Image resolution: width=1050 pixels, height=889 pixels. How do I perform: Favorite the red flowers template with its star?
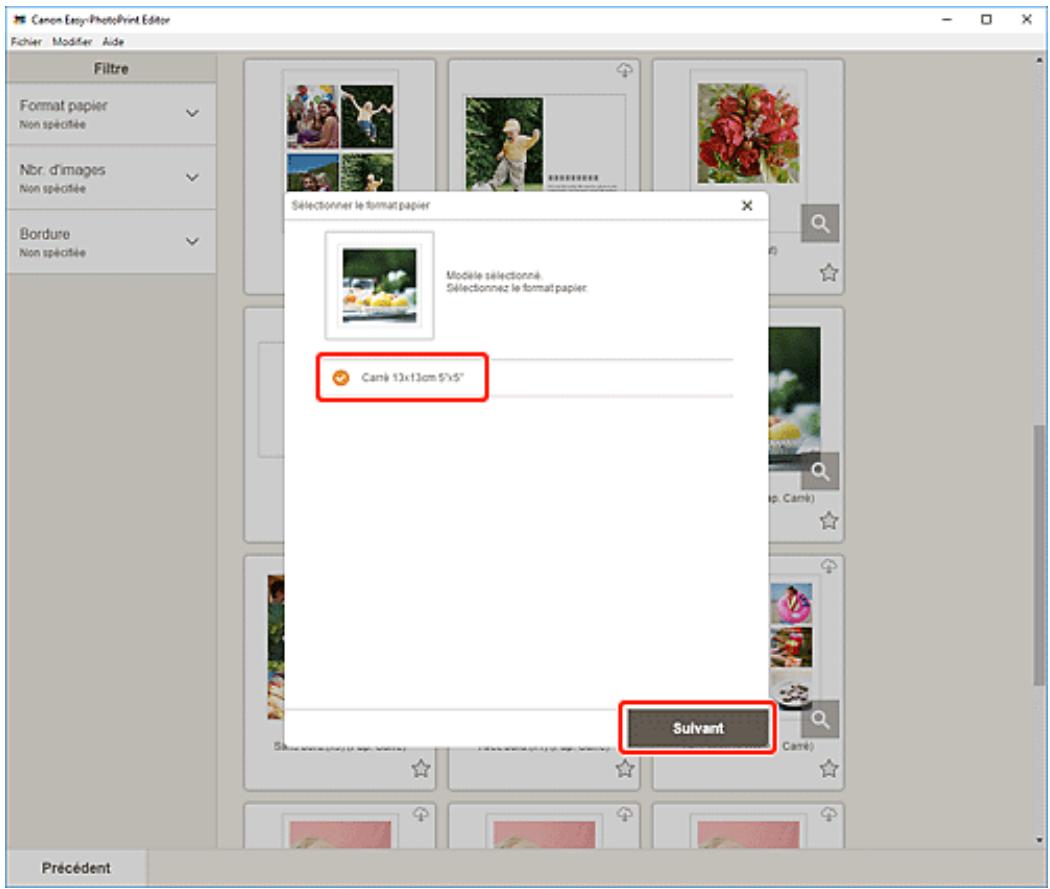pyautogui.click(x=828, y=272)
